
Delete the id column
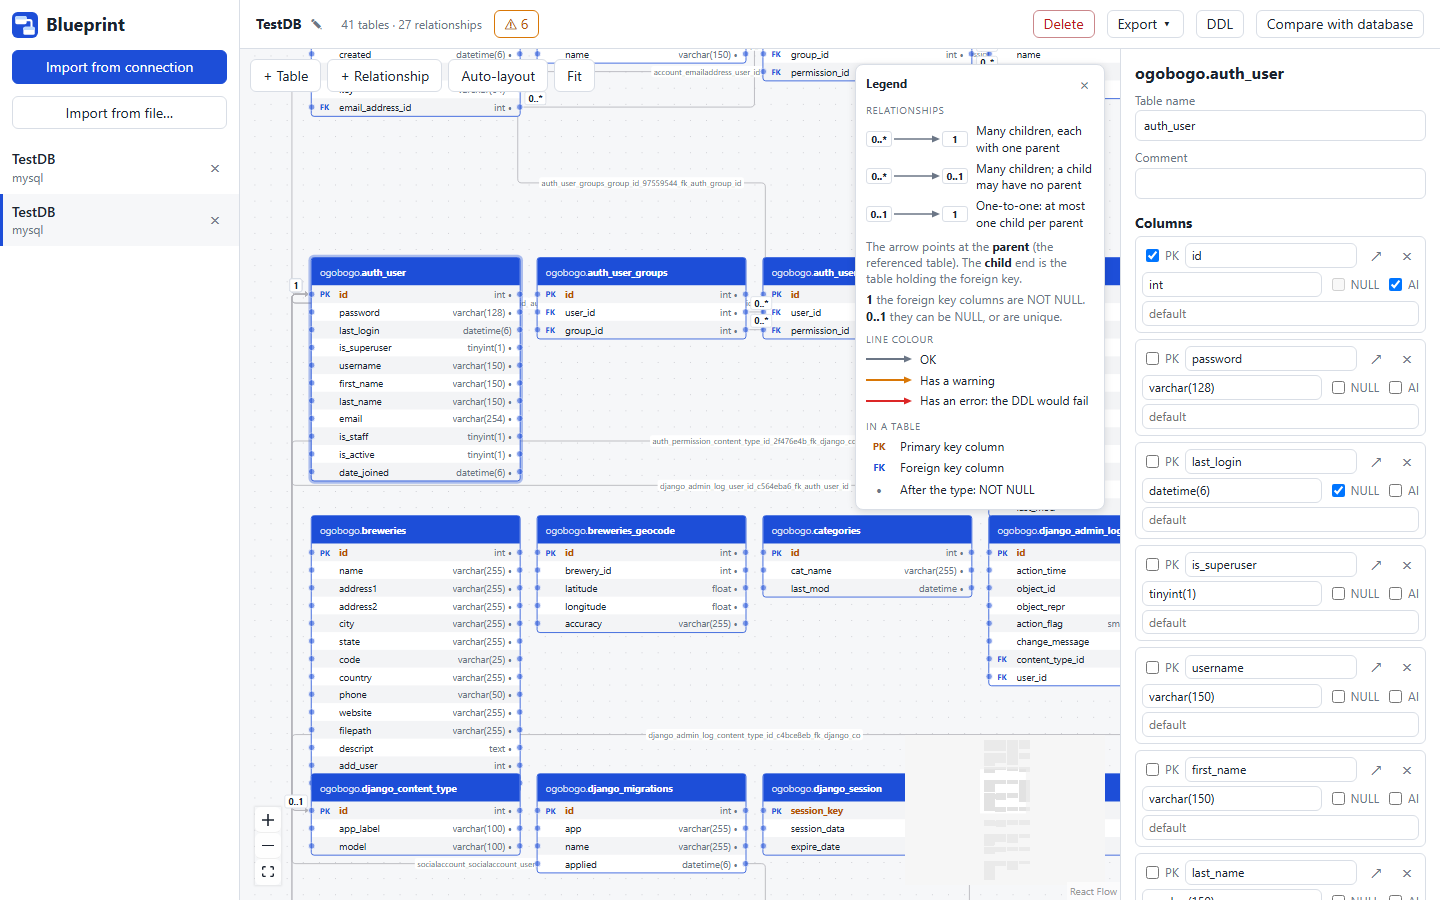(x=1407, y=256)
